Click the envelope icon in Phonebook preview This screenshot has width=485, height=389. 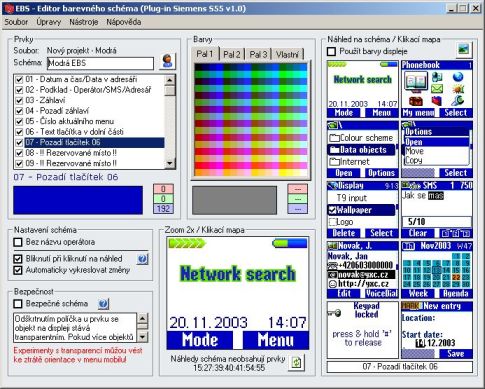(x=437, y=89)
